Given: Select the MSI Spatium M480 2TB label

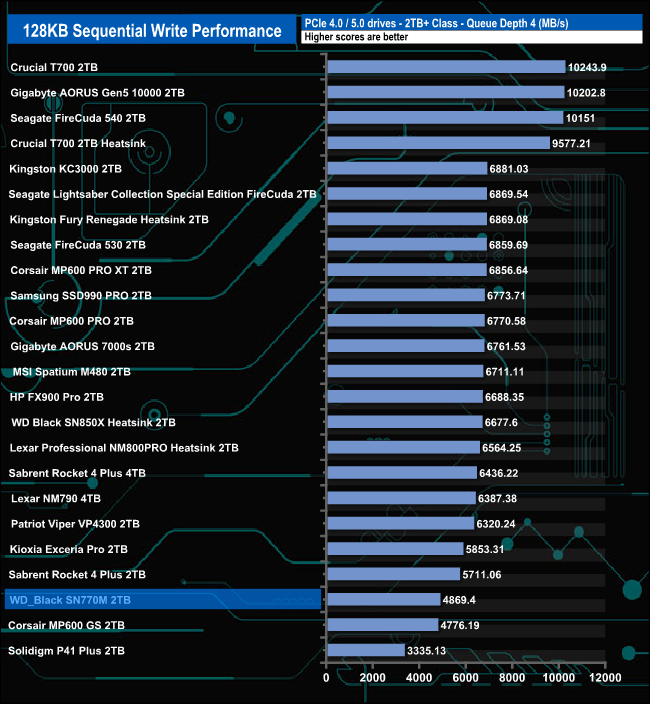Looking at the screenshot, I should pos(72,372).
